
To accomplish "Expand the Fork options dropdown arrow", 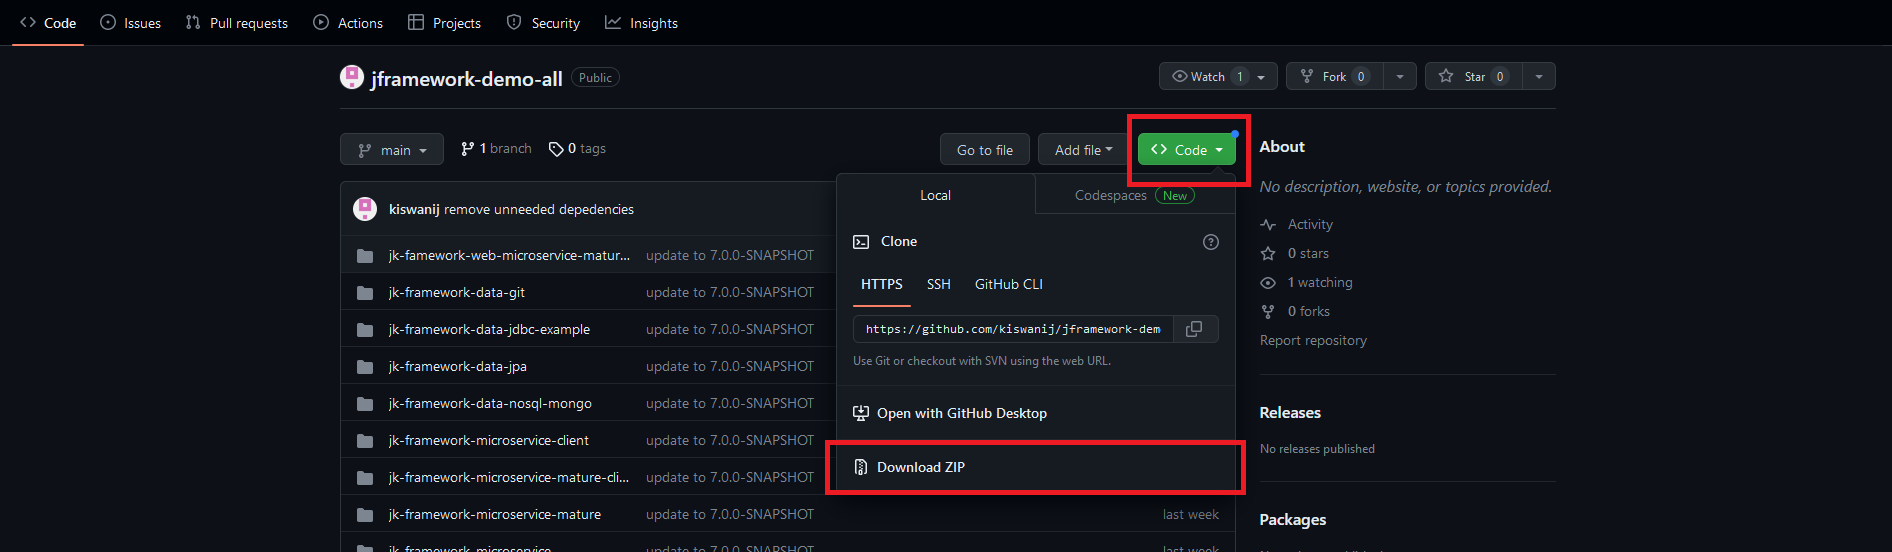I will click(x=1400, y=77).
